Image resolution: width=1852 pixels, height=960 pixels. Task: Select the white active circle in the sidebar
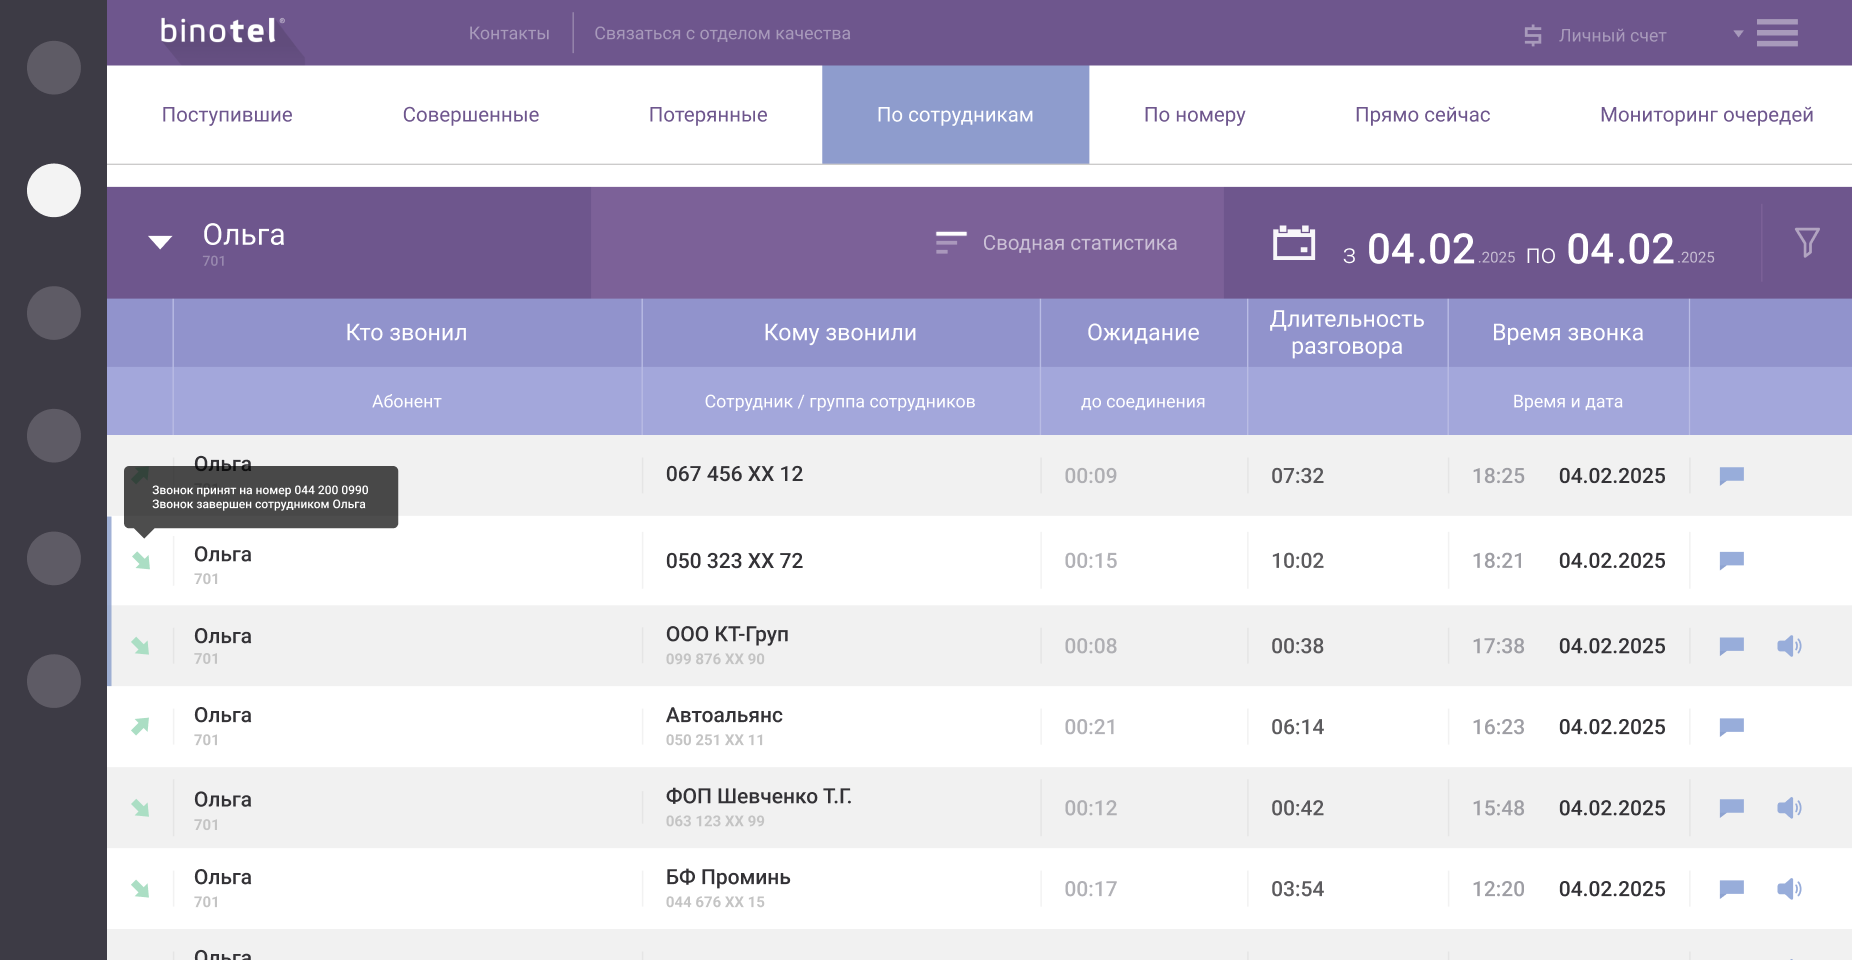pyautogui.click(x=54, y=190)
